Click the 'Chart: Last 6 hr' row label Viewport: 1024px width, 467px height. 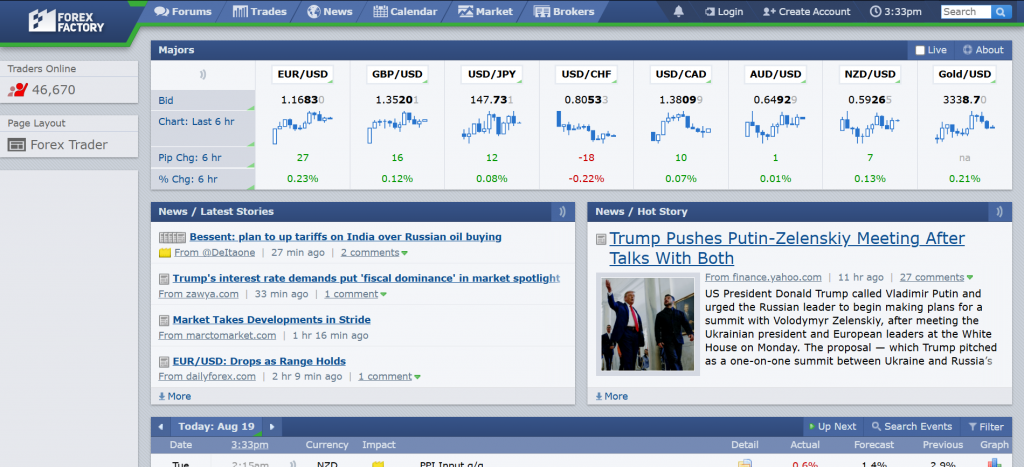click(x=196, y=121)
